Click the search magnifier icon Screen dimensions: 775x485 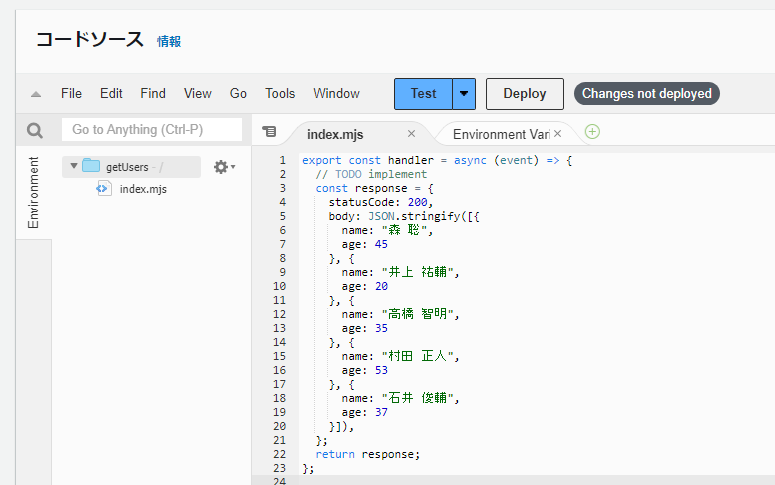[x=35, y=131]
